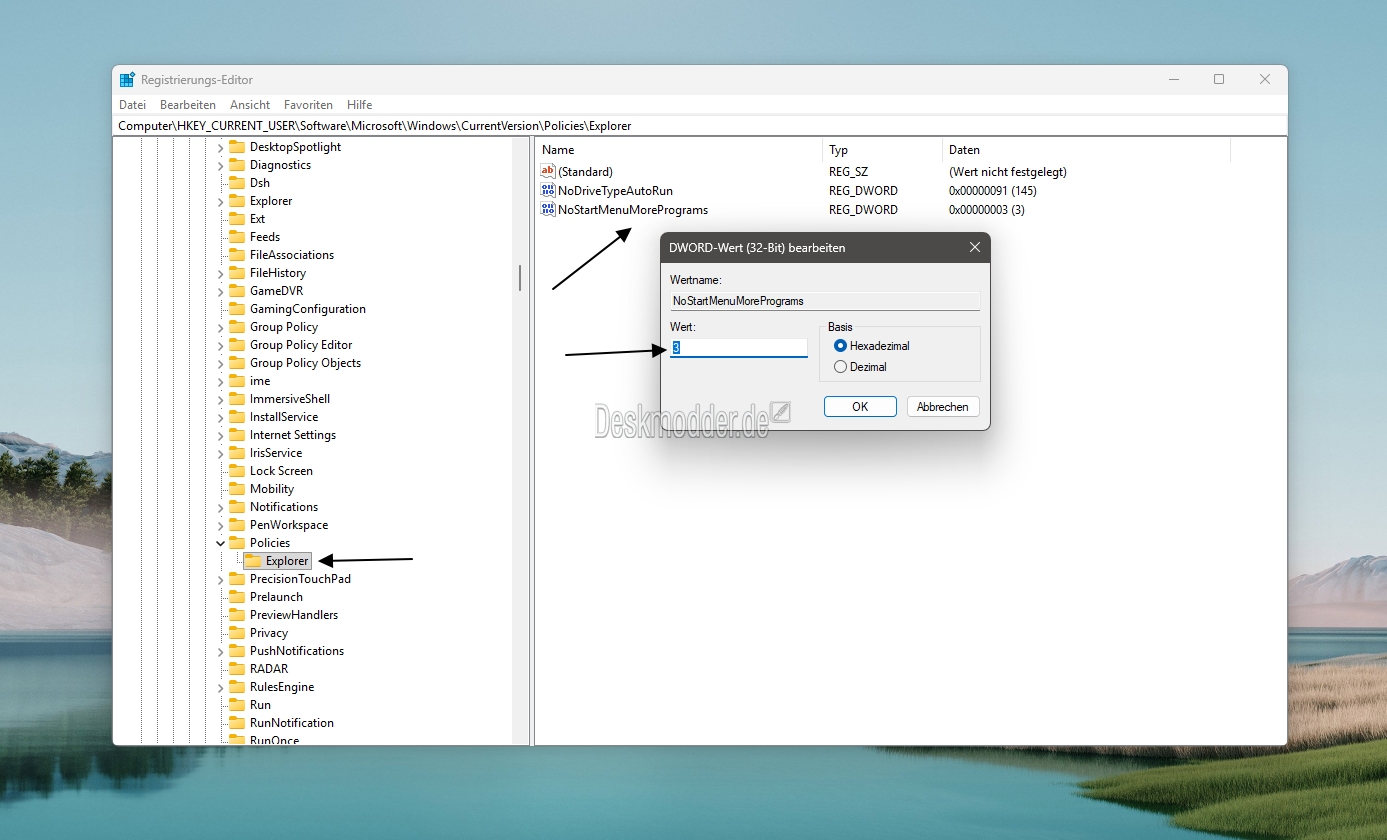Collapse the Policies tree node
Screen dimensions: 1387x840
221,543
